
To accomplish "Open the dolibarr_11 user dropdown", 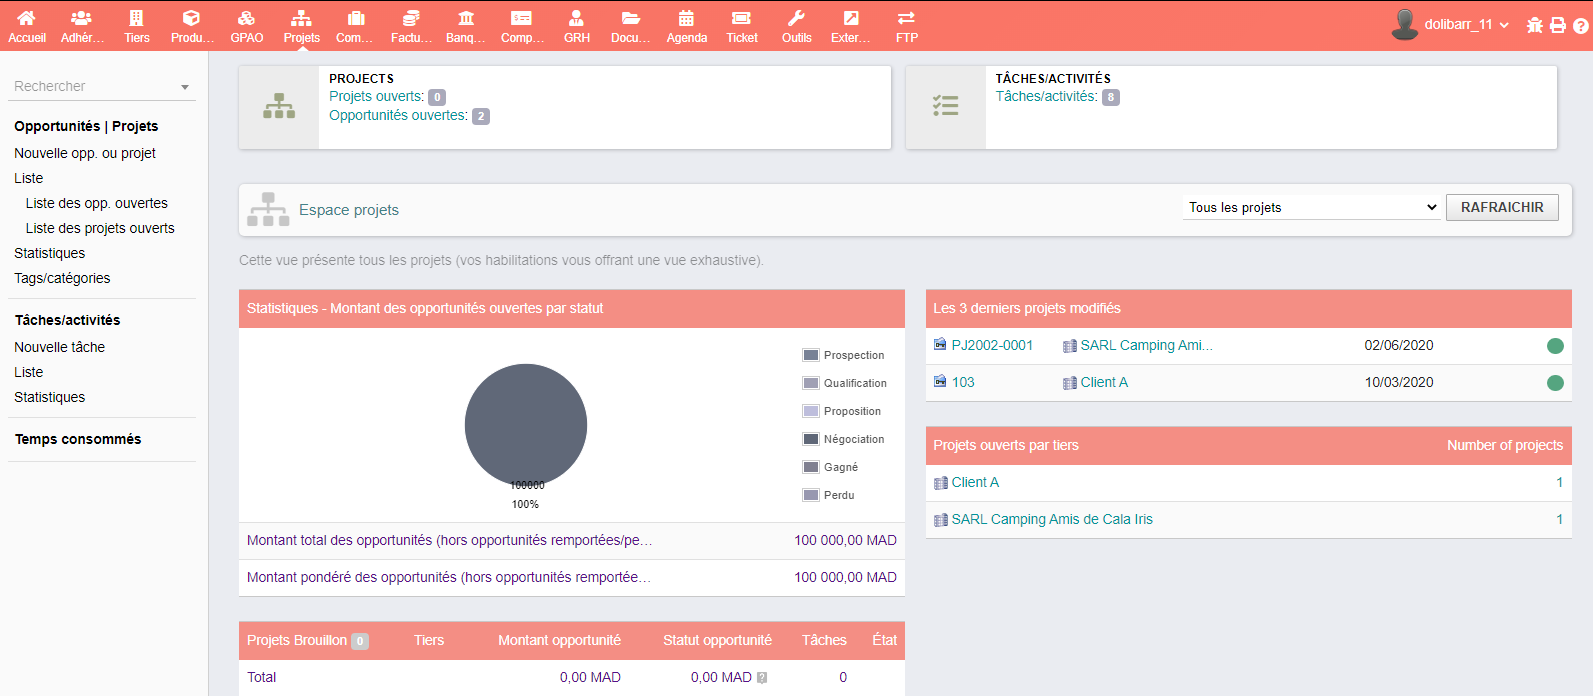I will coord(1466,25).
